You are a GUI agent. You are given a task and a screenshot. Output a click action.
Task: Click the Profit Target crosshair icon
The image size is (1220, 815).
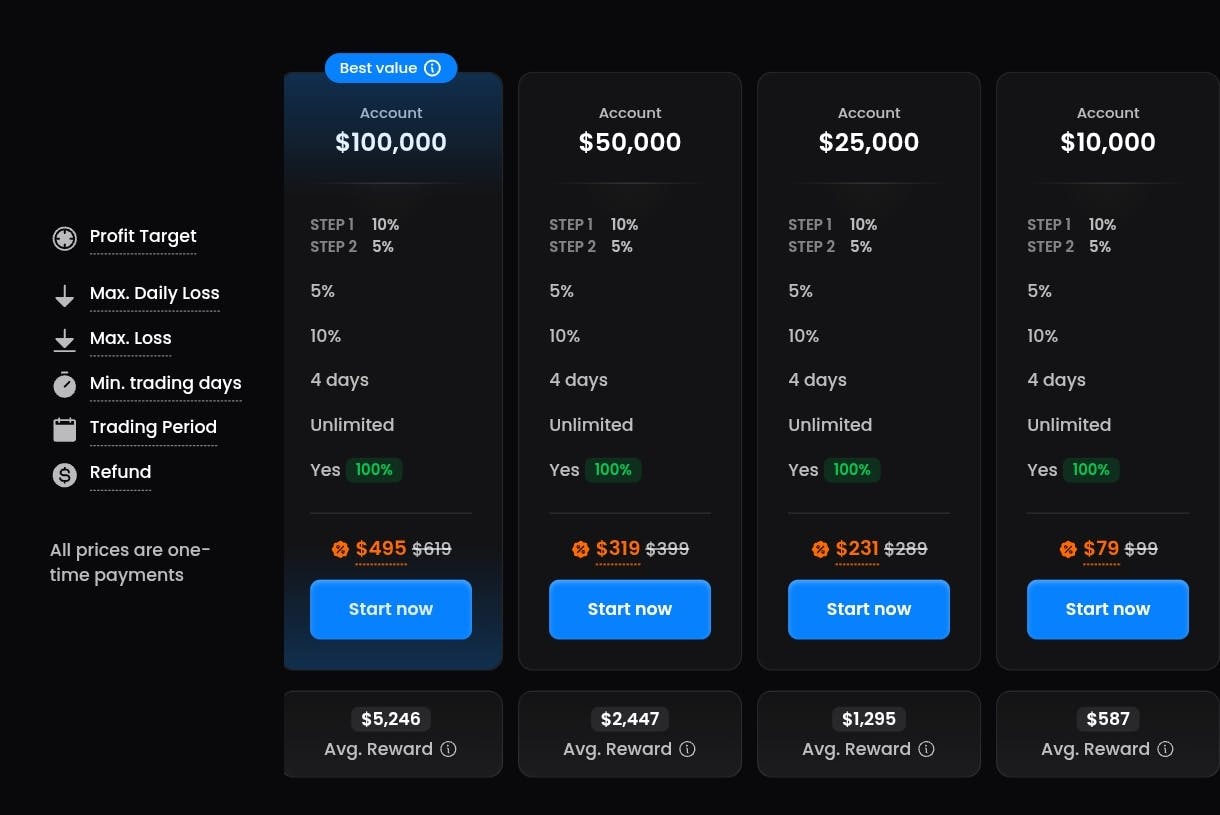click(65, 239)
